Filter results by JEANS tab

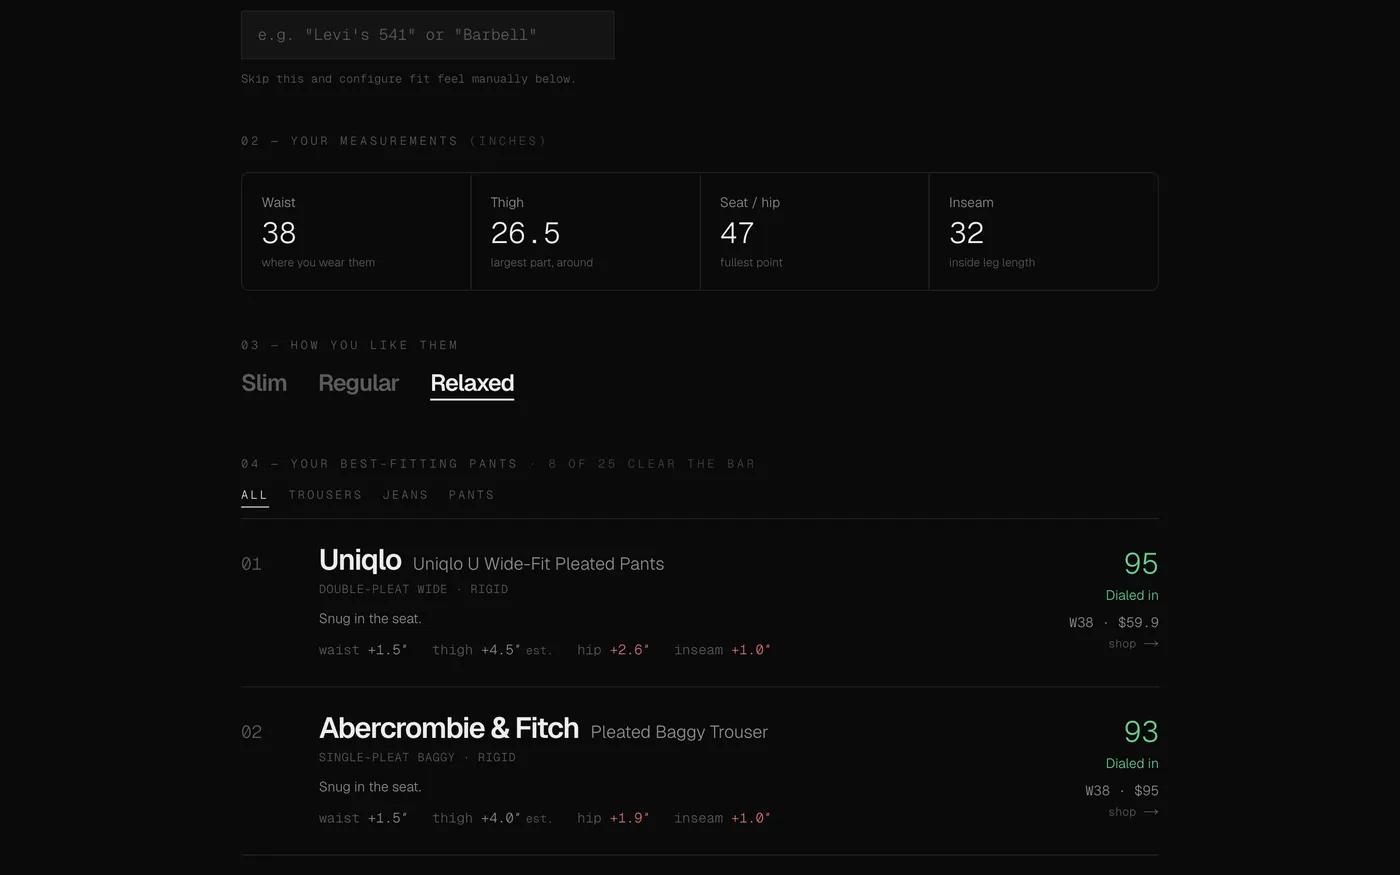point(405,495)
